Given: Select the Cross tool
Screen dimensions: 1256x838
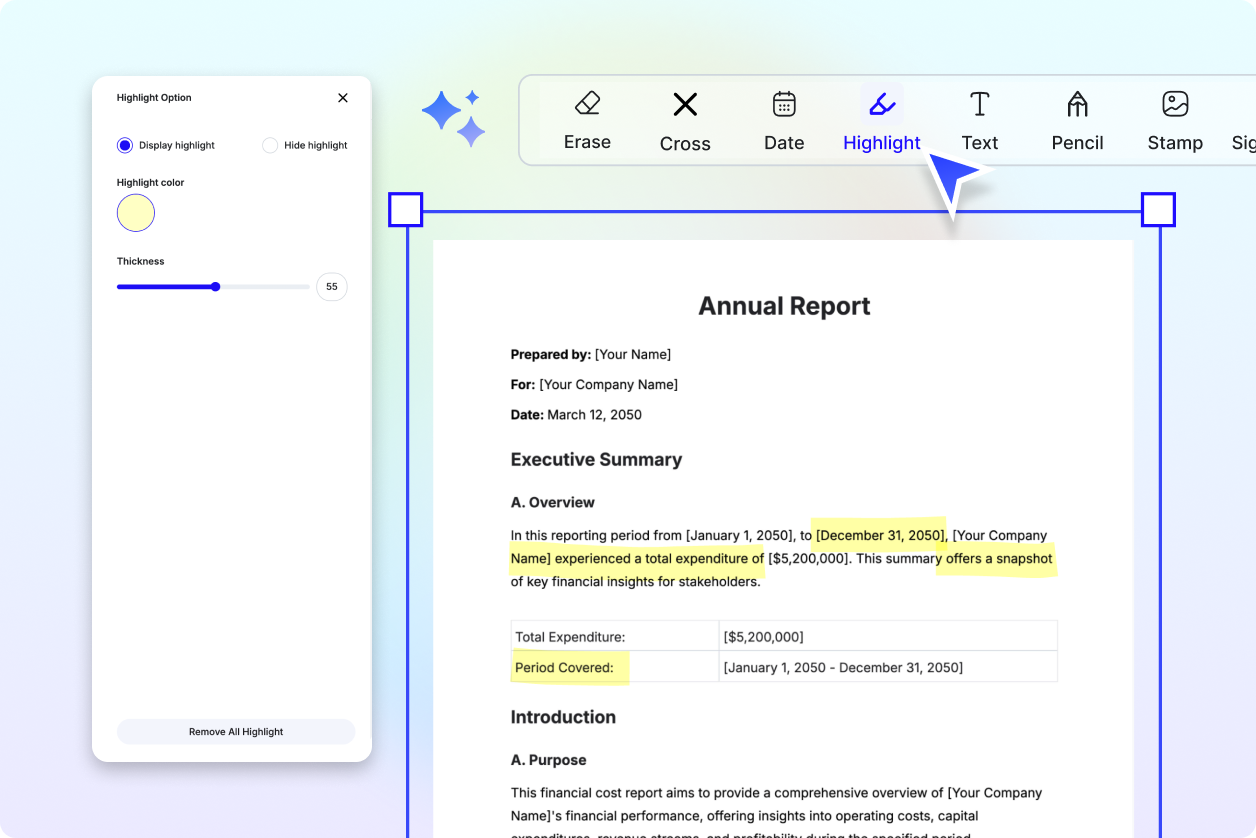Looking at the screenshot, I should (685, 118).
